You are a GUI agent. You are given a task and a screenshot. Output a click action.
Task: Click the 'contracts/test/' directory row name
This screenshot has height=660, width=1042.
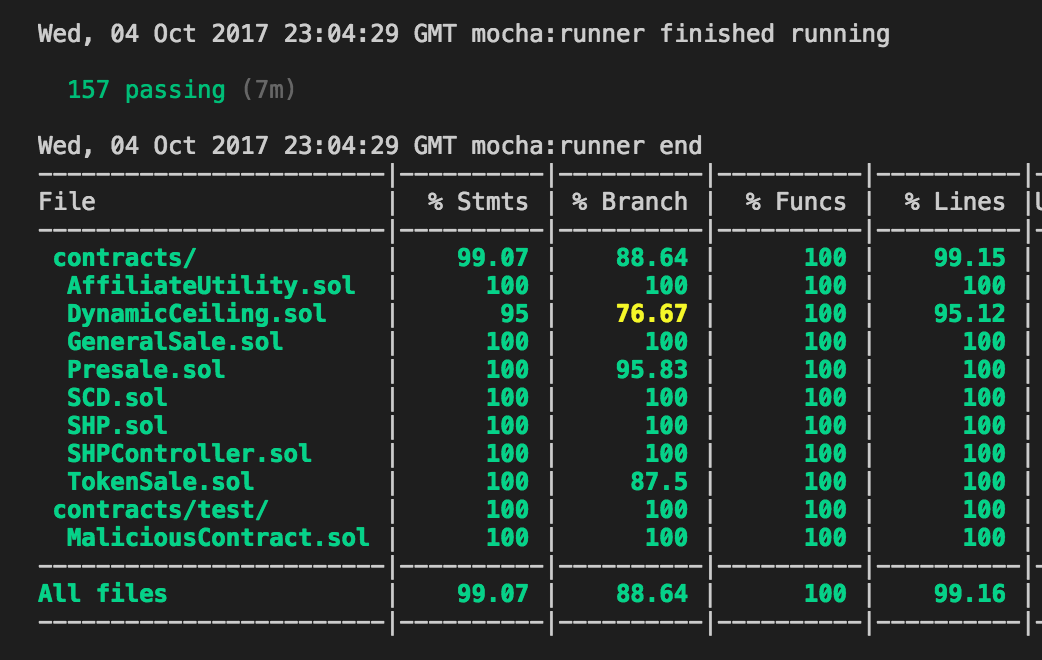161,510
